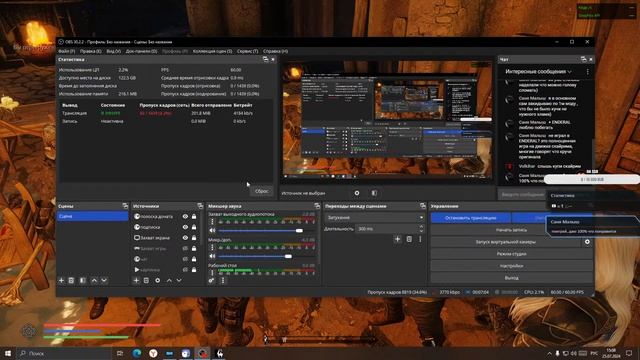Move source up with Sources up arrow

(x=169, y=280)
